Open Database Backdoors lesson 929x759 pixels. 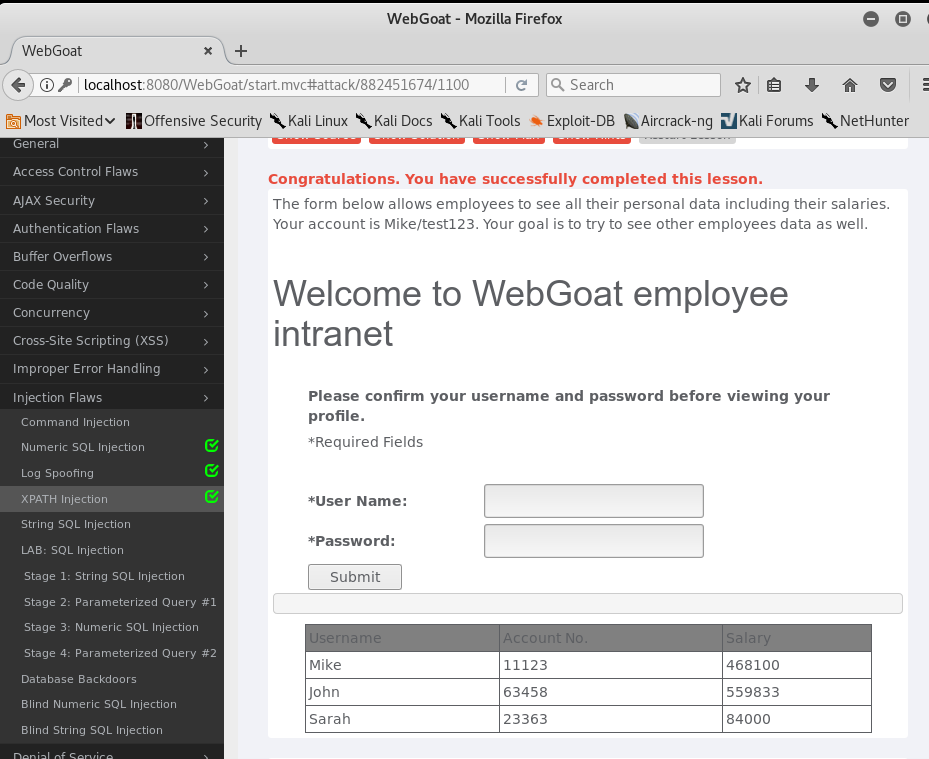coord(79,679)
